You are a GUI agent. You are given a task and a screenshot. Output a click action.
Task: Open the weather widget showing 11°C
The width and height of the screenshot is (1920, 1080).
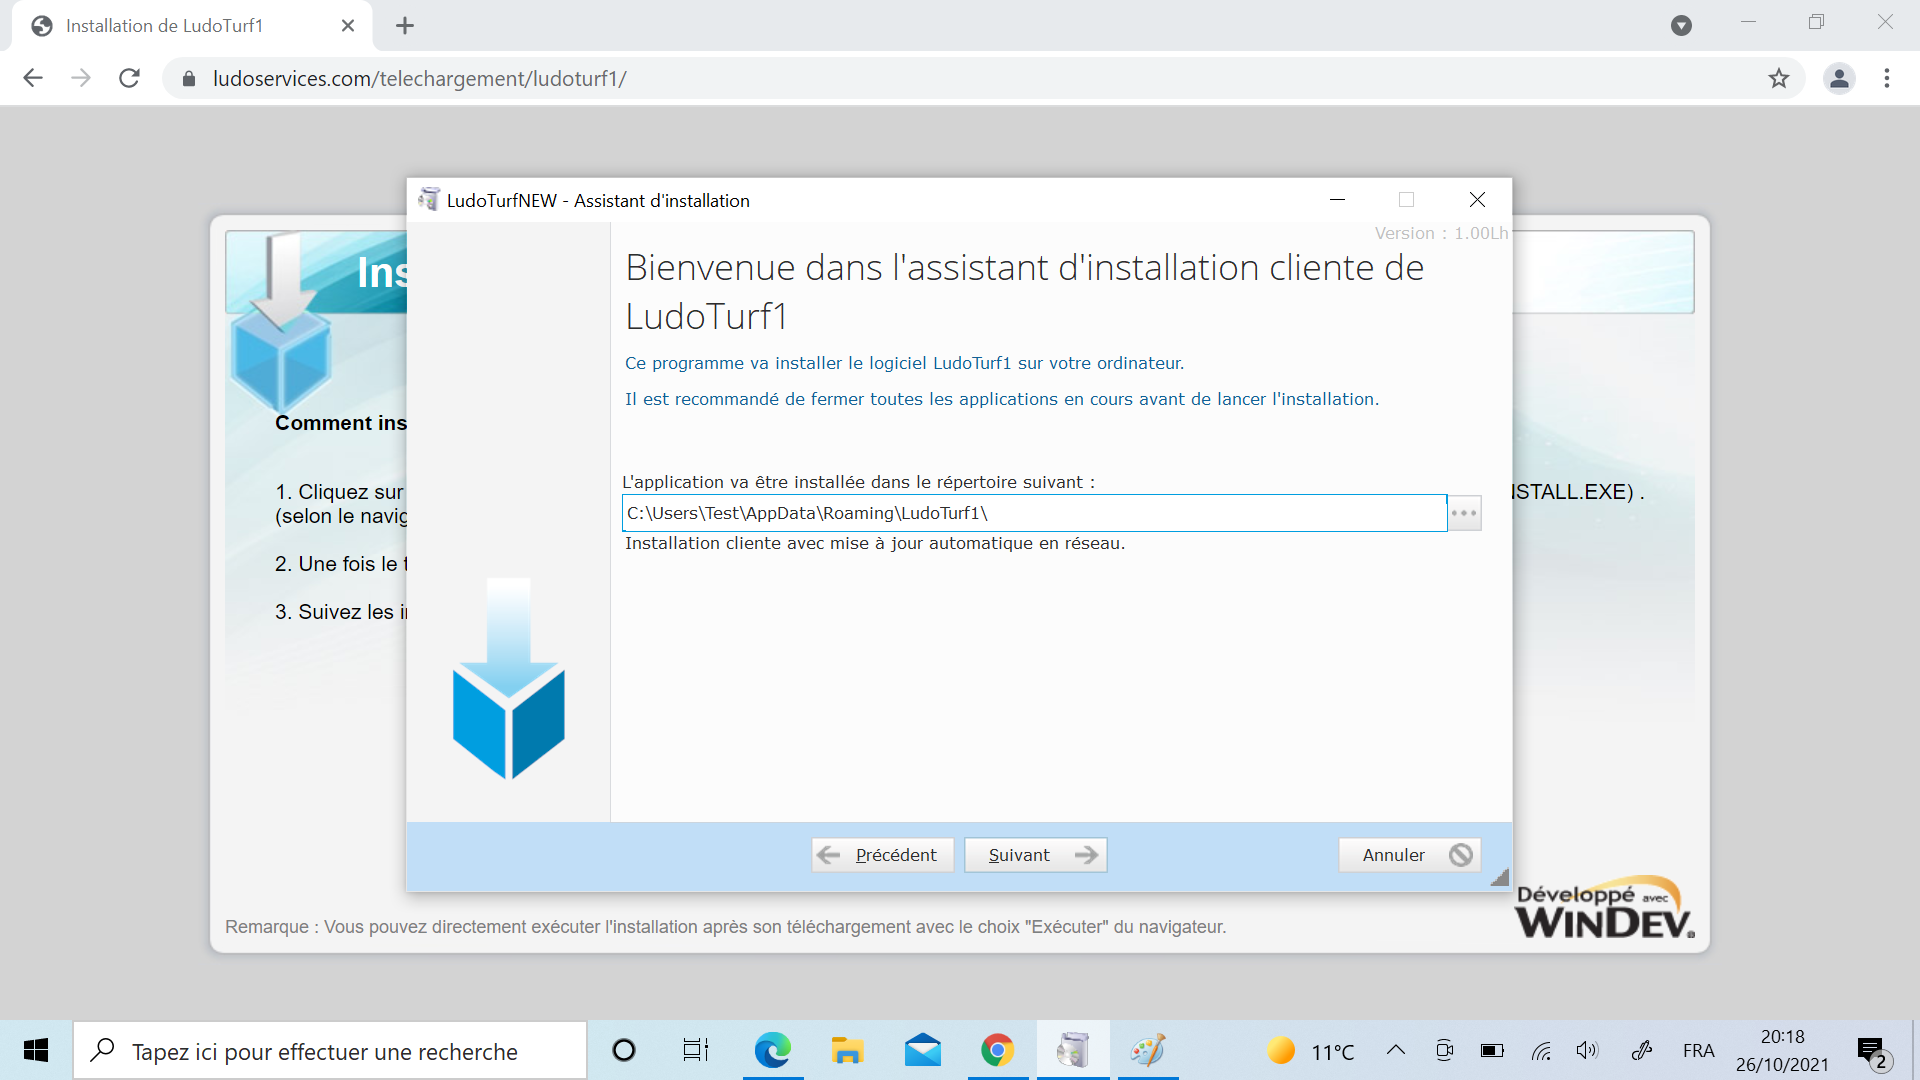pos(1311,1051)
